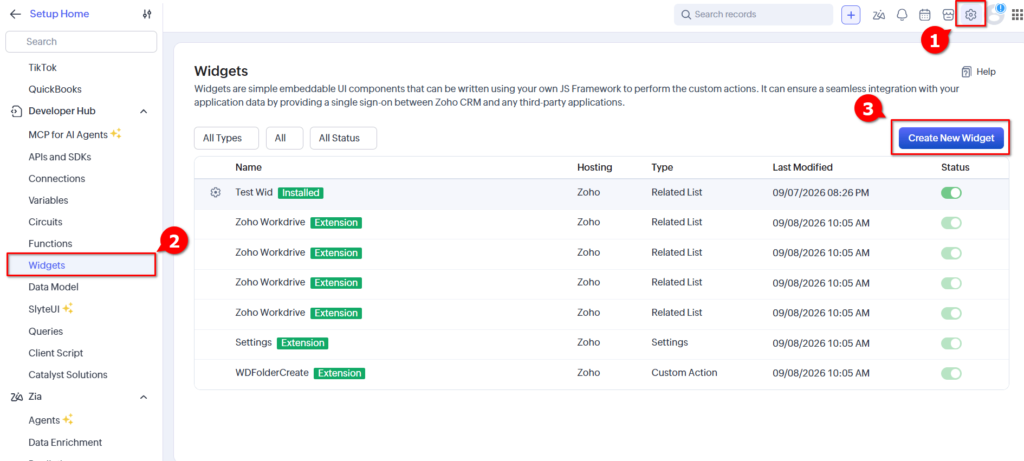
Task: Click the Installed badge on Test Wid
Action: 301,193
